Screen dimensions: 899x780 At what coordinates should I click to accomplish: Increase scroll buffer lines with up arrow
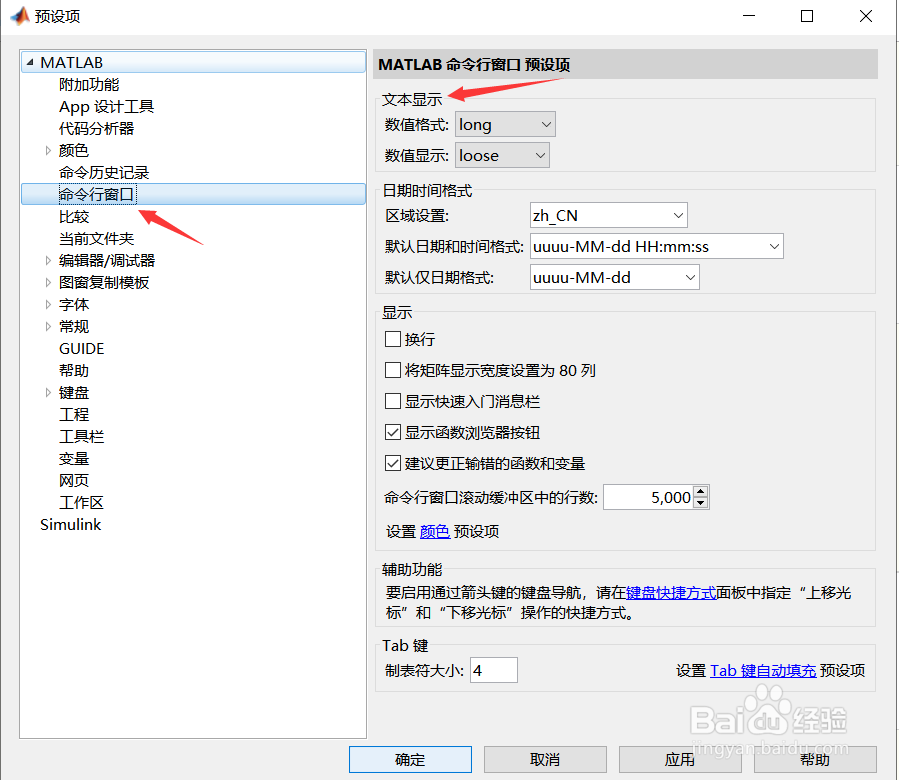coord(701,492)
